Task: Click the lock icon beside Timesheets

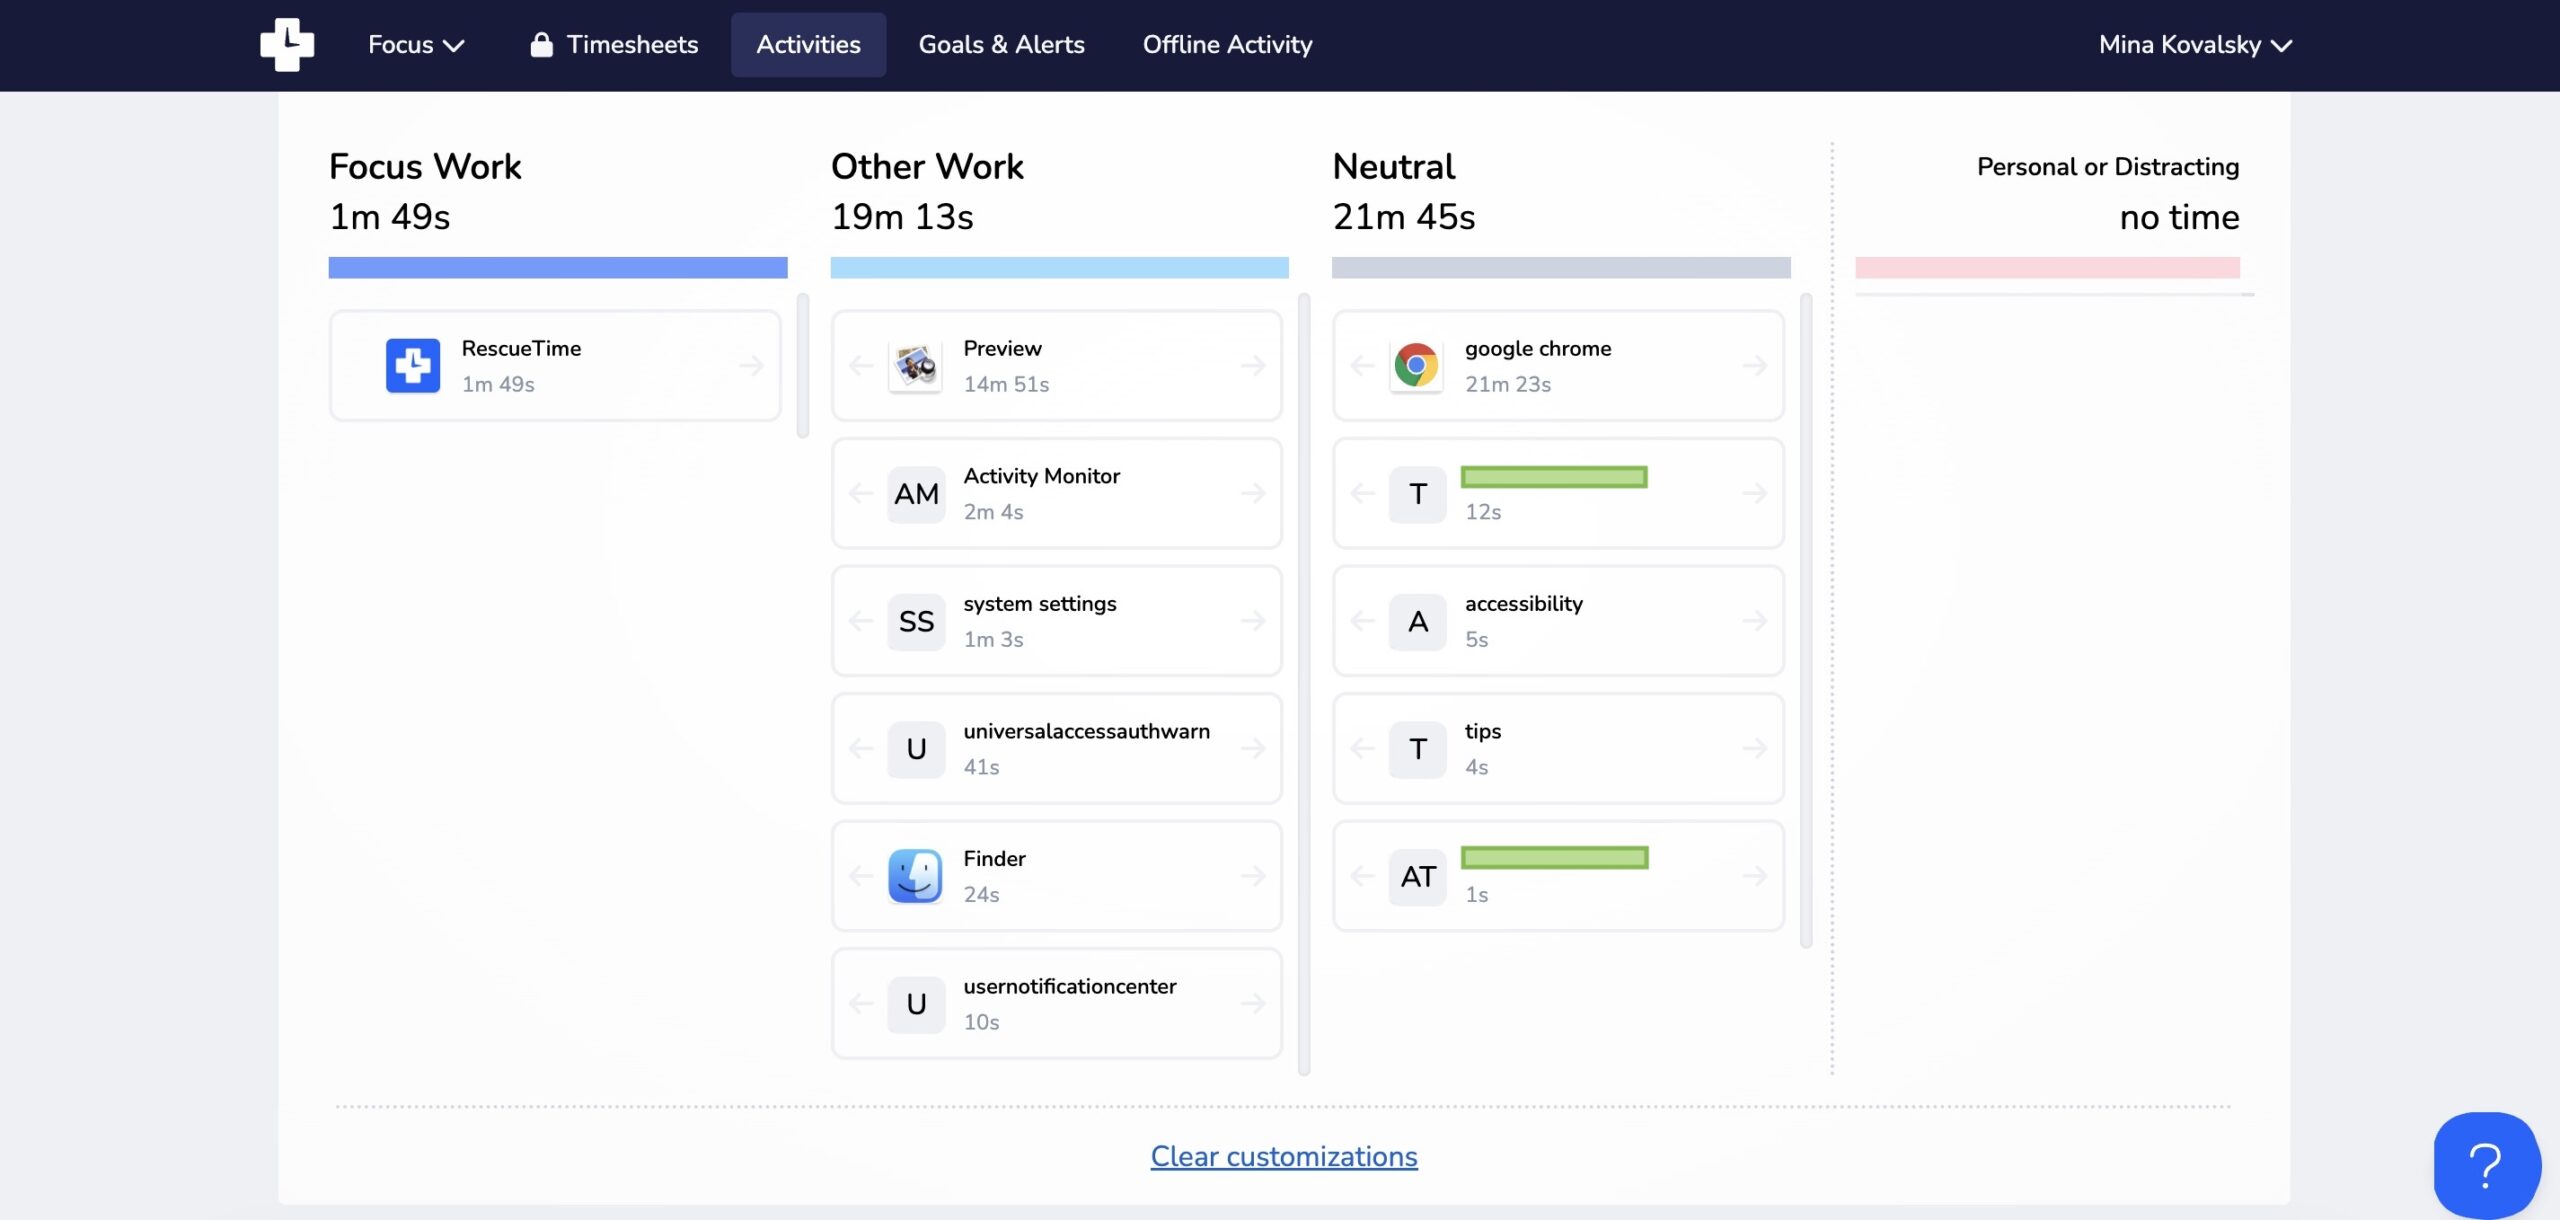Action: tap(541, 44)
